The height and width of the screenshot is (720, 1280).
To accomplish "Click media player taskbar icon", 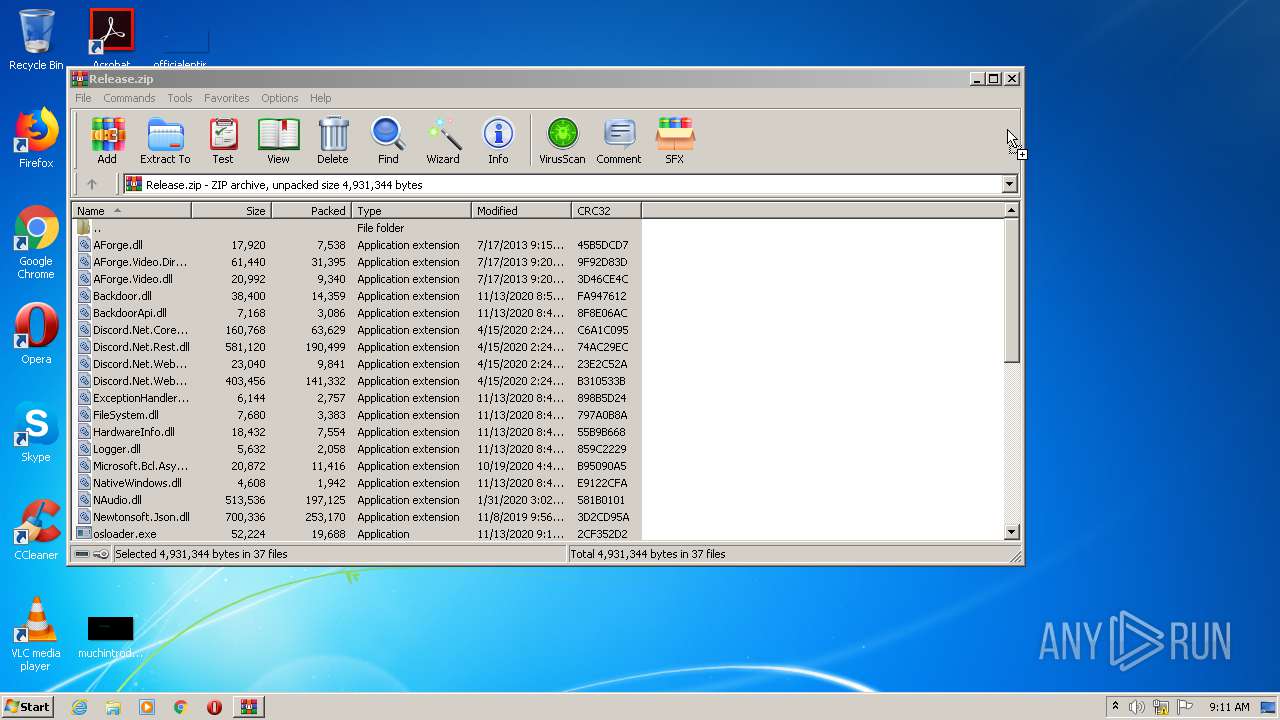I will click(x=147, y=707).
